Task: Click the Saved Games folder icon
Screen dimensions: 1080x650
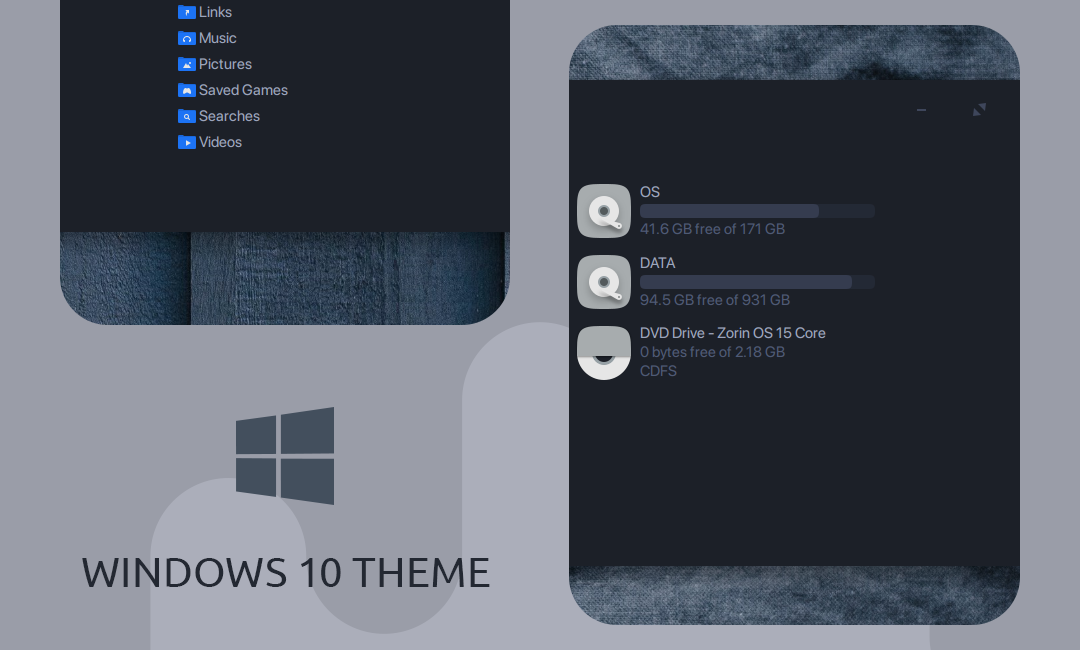Action: point(187,90)
